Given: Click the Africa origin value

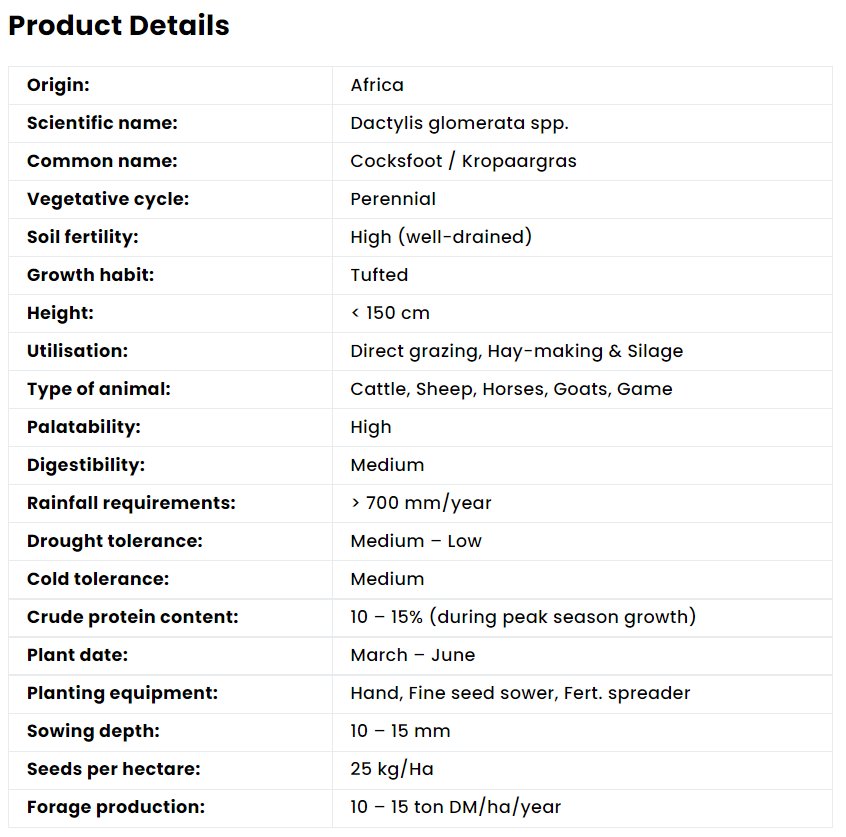Looking at the screenshot, I should pyautogui.click(x=377, y=85).
